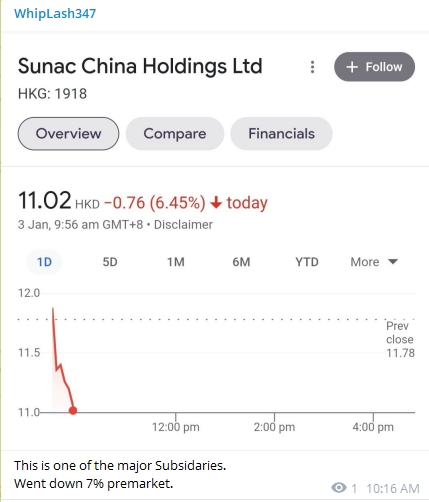This screenshot has height=502, width=429.
Task: Switch chart to 1M range
Action: pyautogui.click(x=176, y=262)
